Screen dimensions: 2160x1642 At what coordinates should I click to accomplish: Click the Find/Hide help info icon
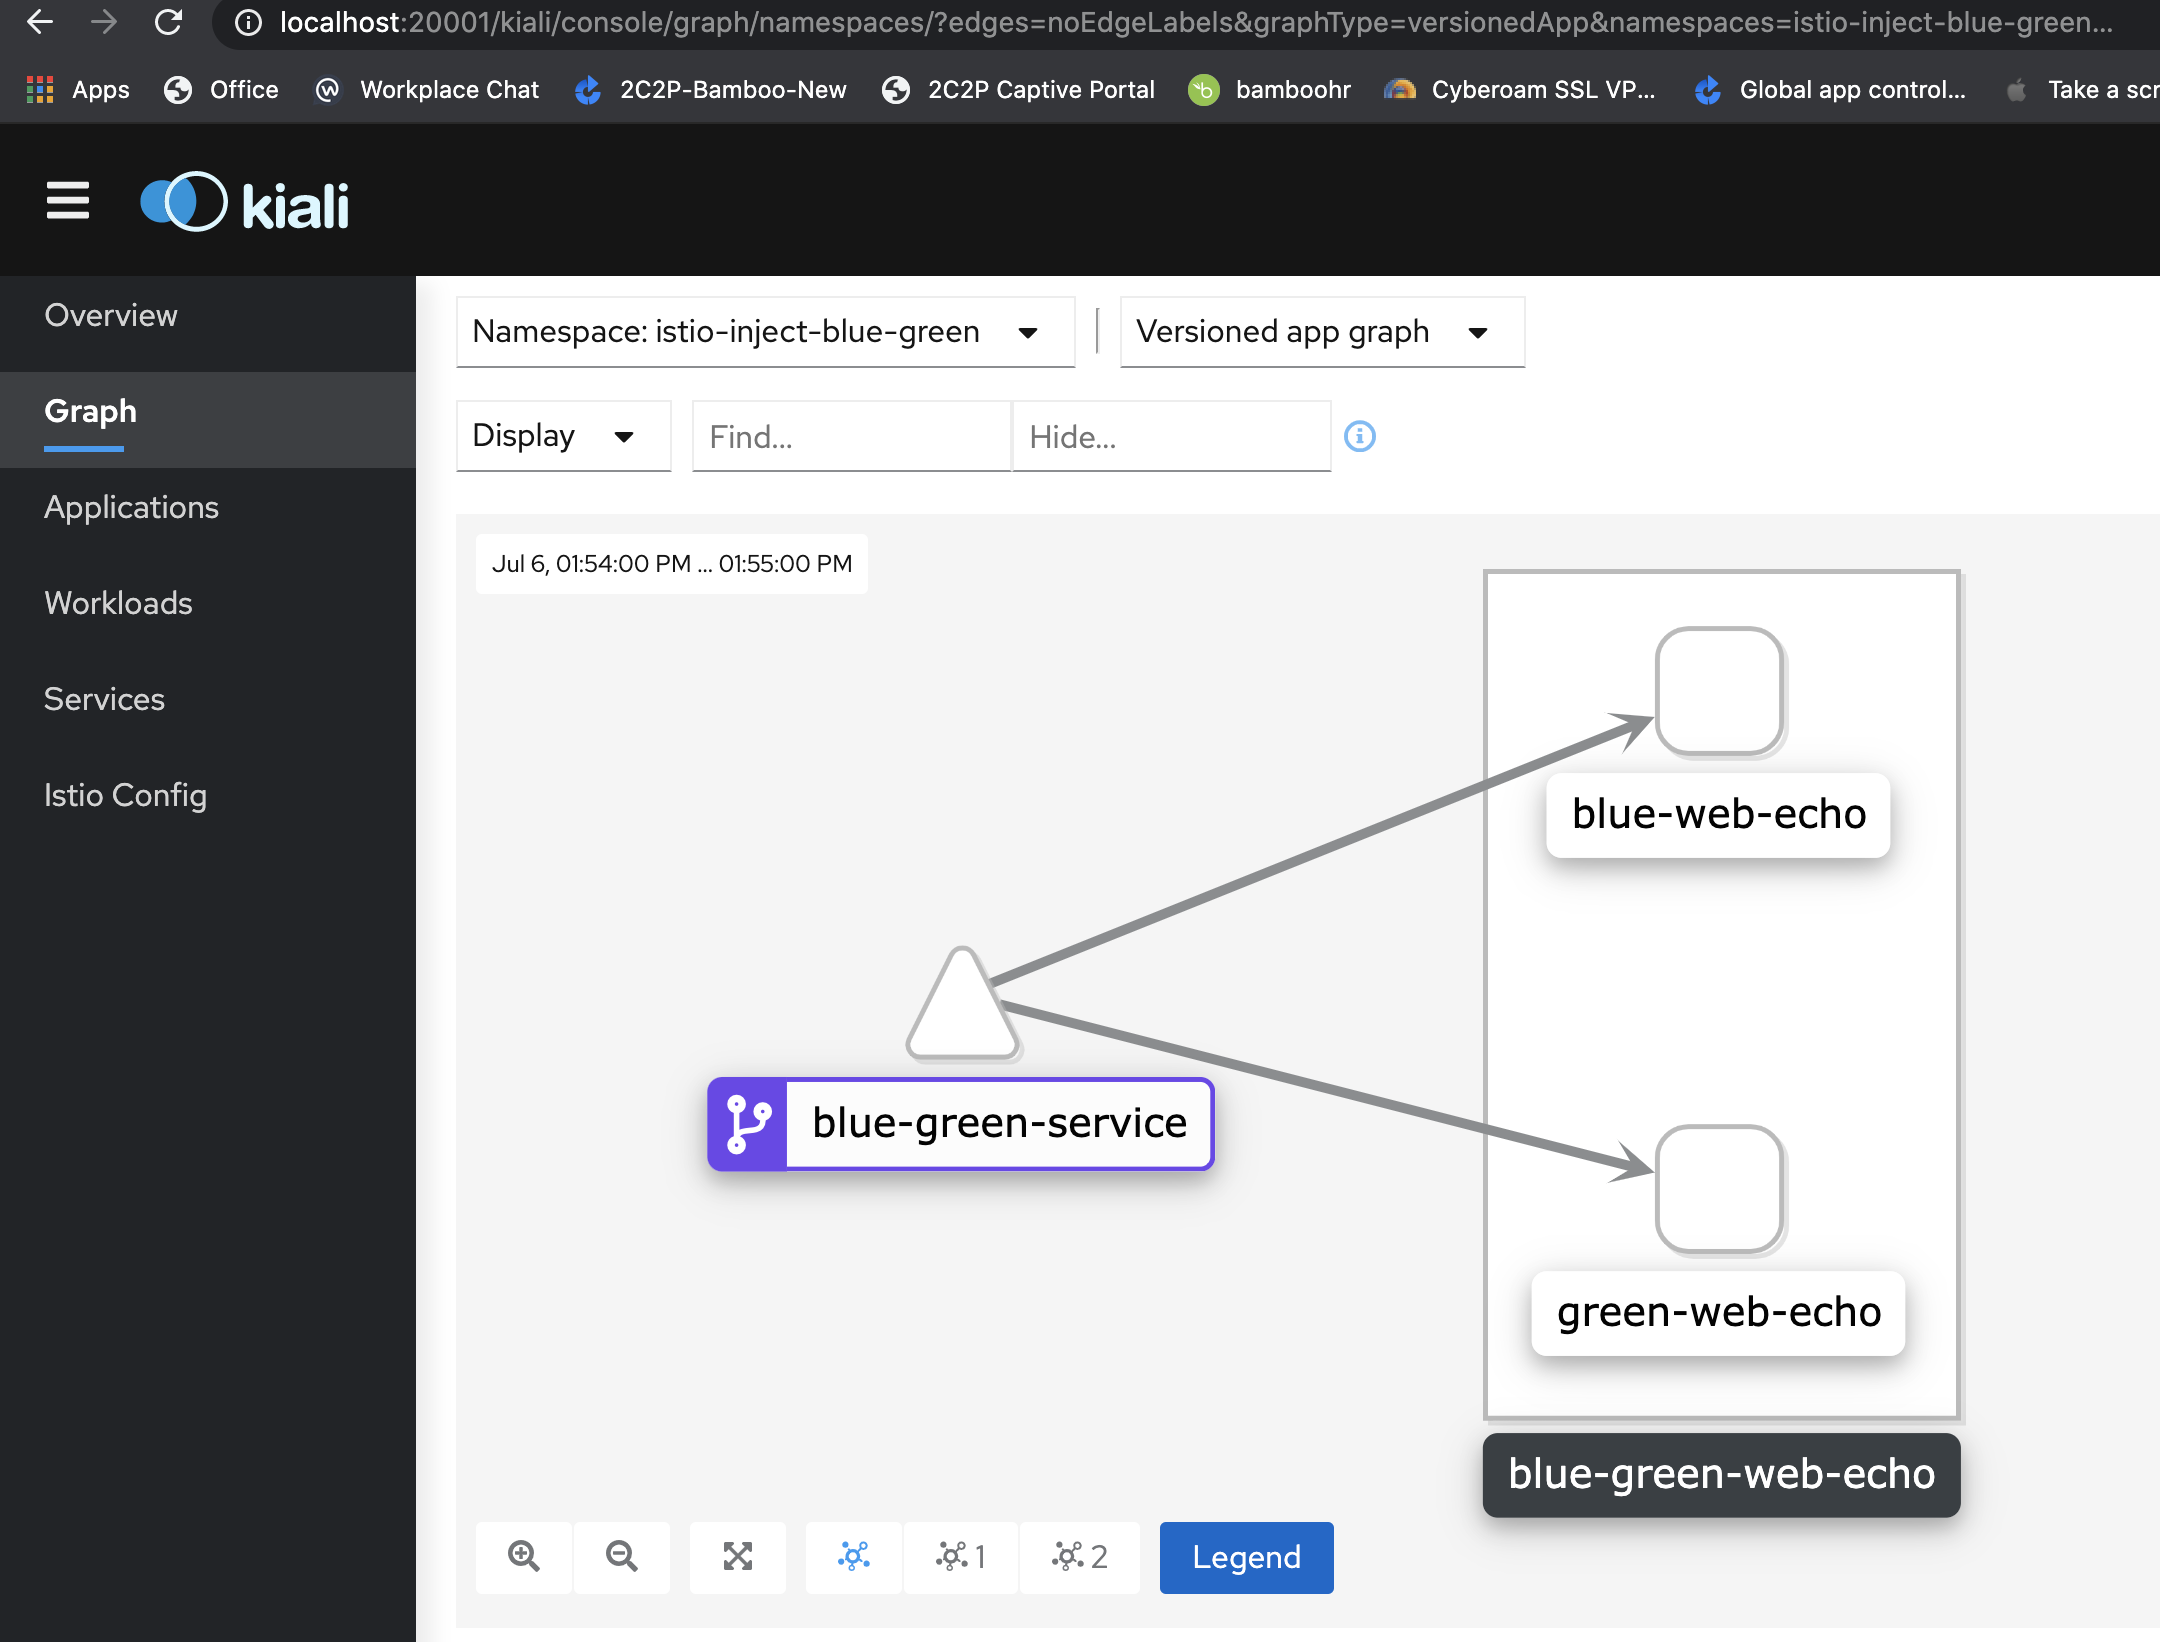(1359, 436)
